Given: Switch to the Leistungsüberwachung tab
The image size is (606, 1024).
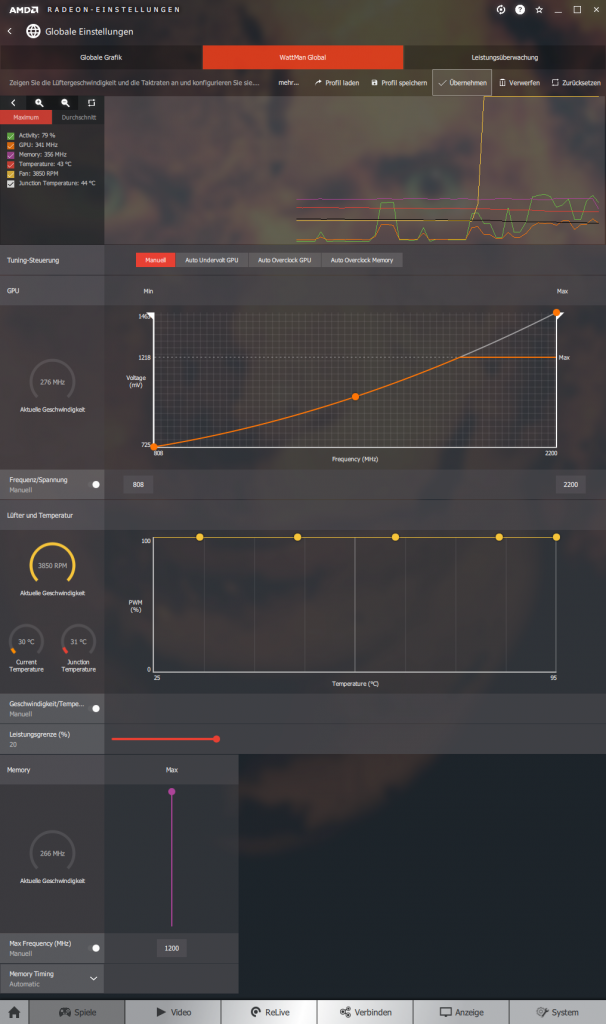Looking at the screenshot, I should [x=505, y=57].
